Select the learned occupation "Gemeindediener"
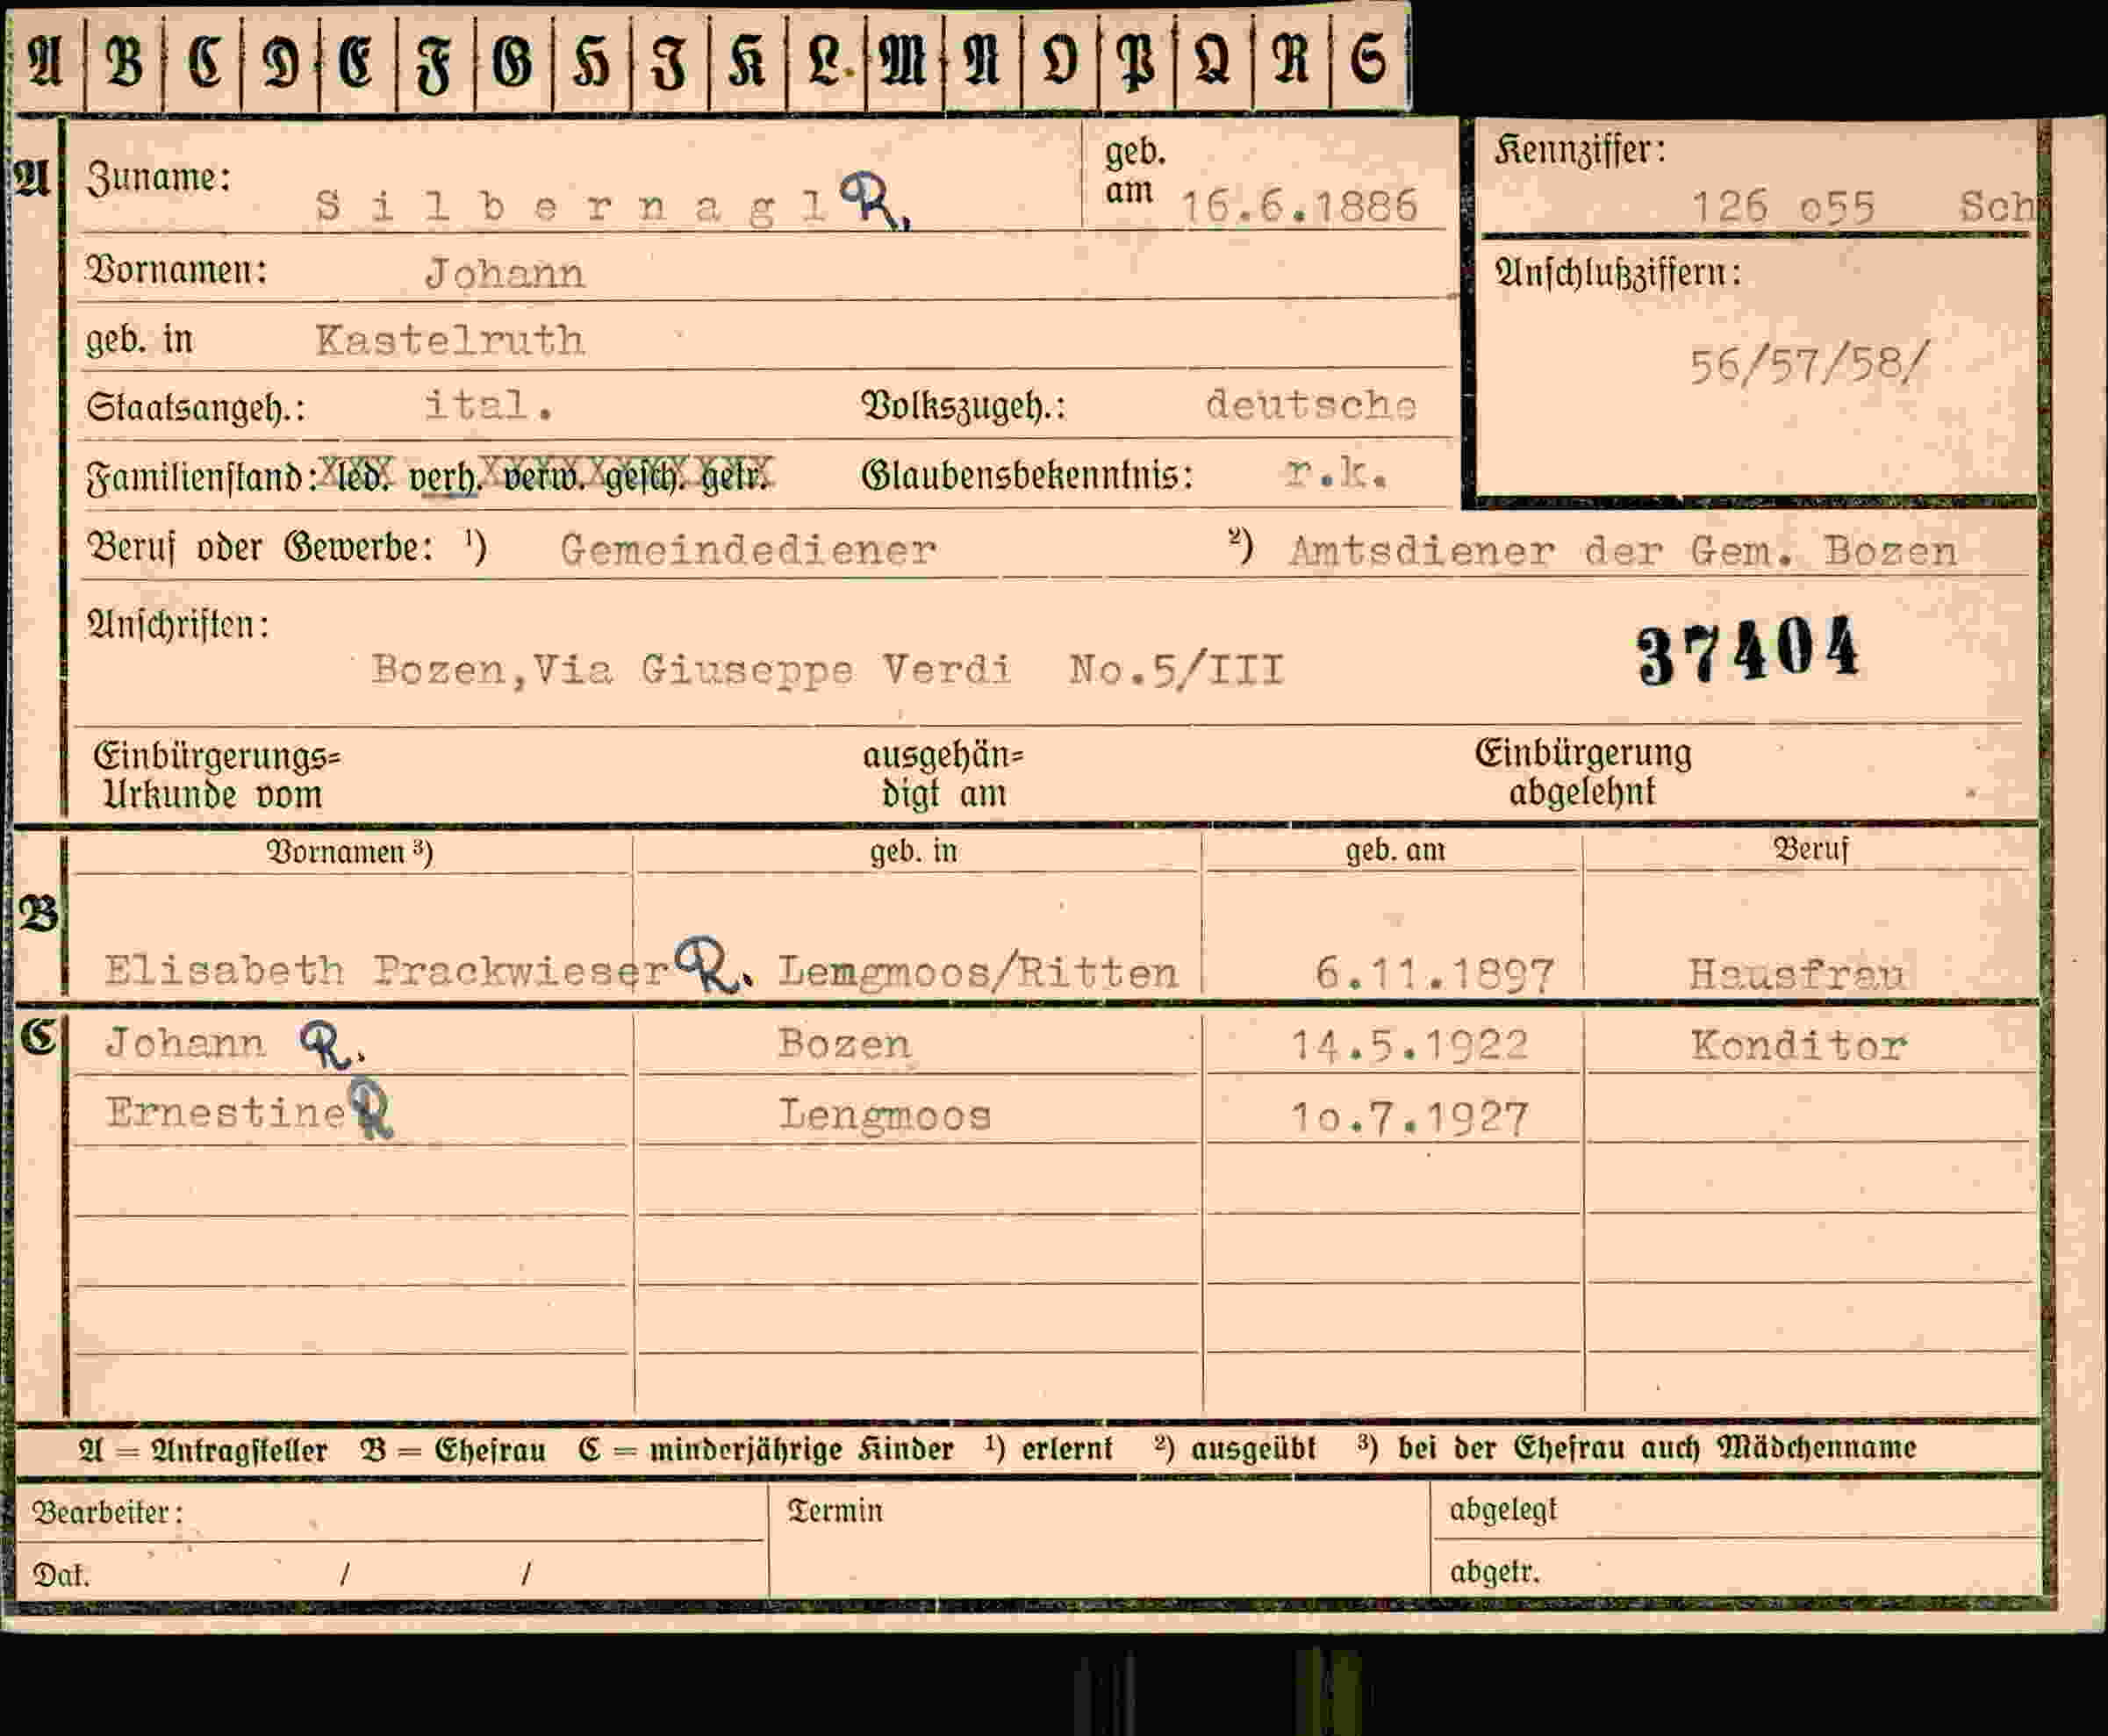Image resolution: width=2108 pixels, height=1736 pixels. point(748,550)
